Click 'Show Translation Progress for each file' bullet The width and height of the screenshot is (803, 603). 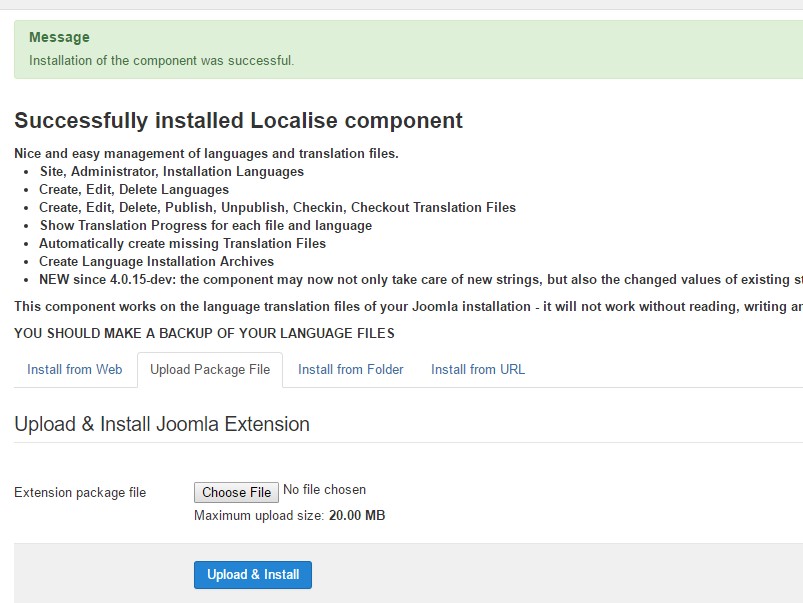(x=206, y=225)
